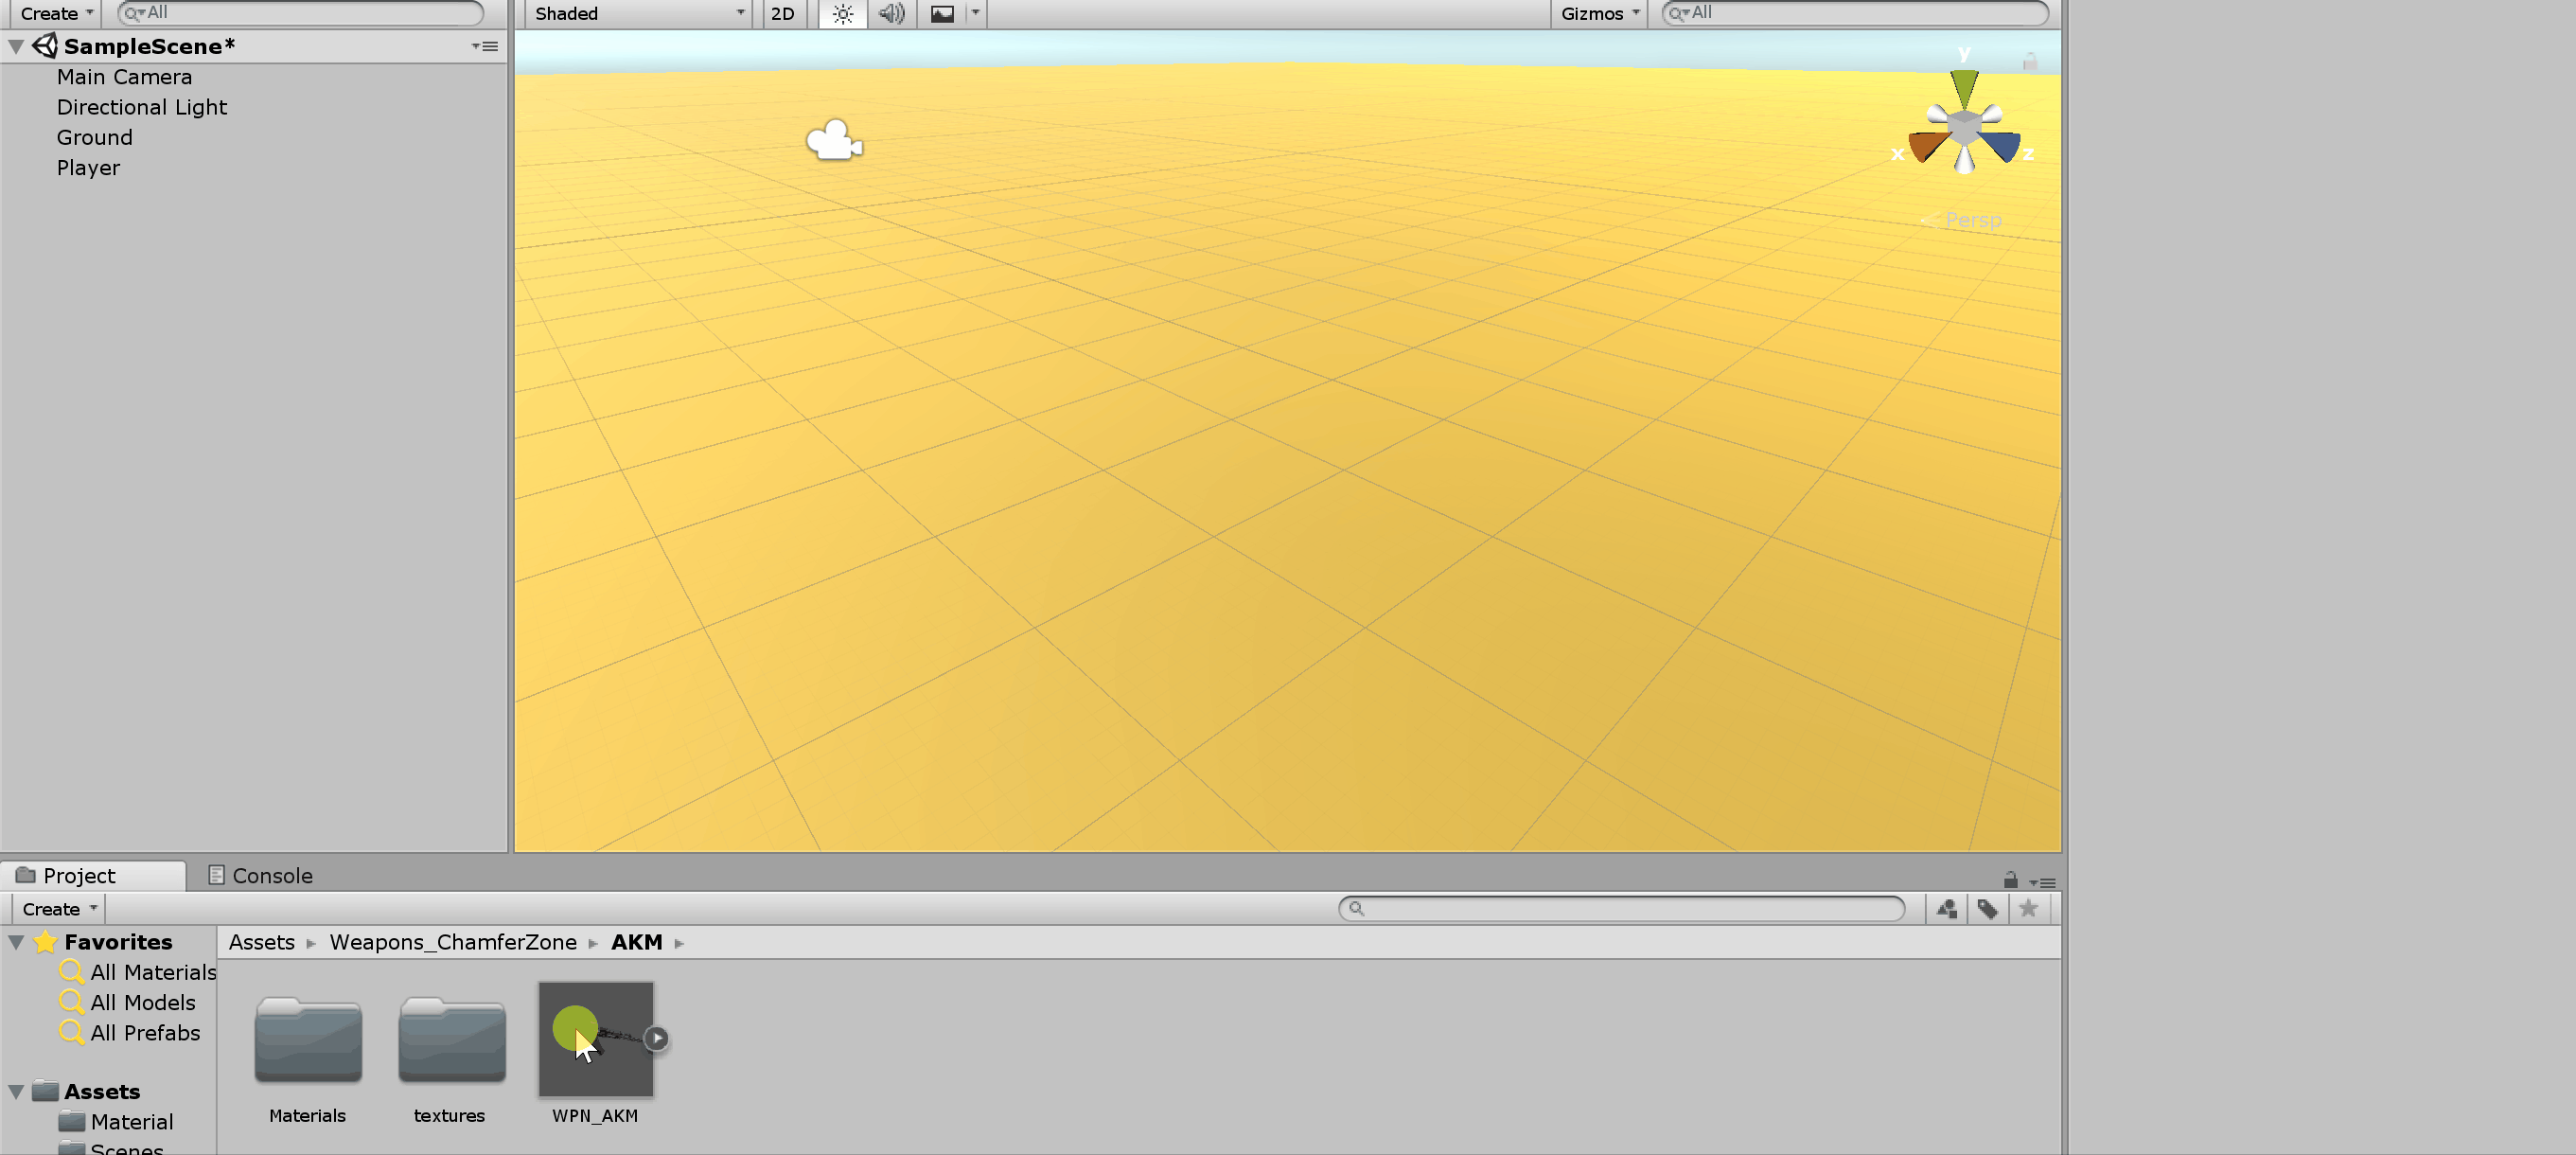The width and height of the screenshot is (2576, 1155).
Task: Select the Project tab
Action: pos(79,875)
